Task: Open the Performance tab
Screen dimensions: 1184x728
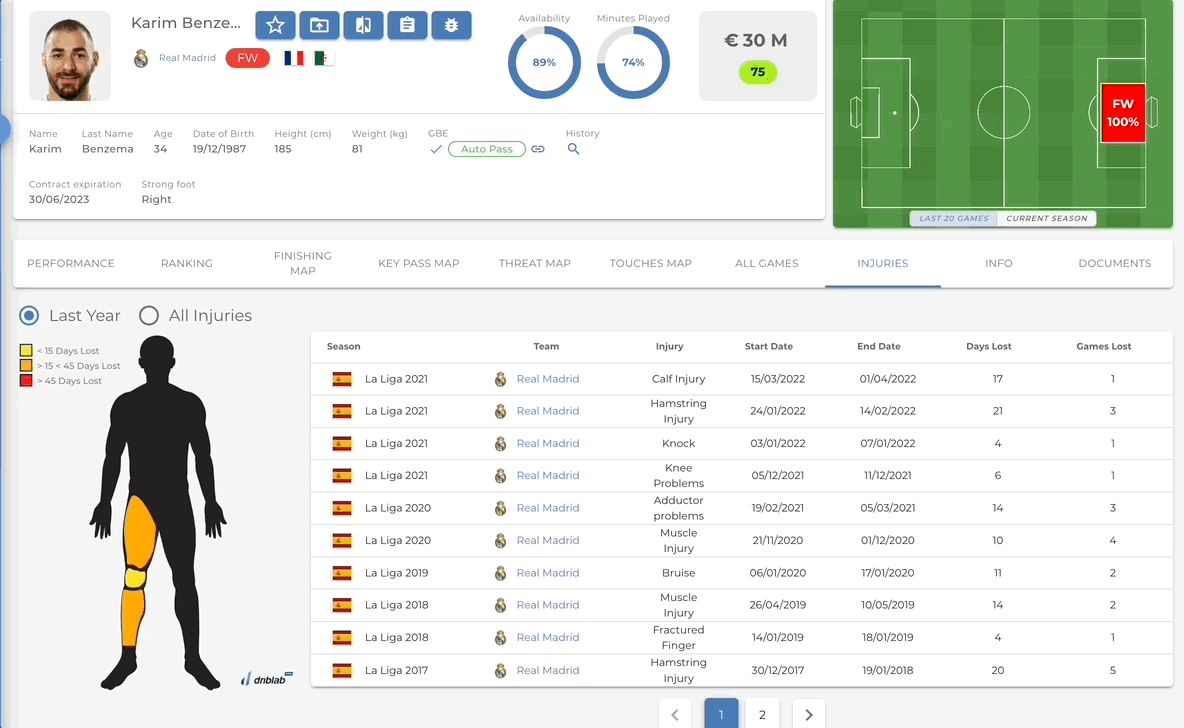Action: 71,264
